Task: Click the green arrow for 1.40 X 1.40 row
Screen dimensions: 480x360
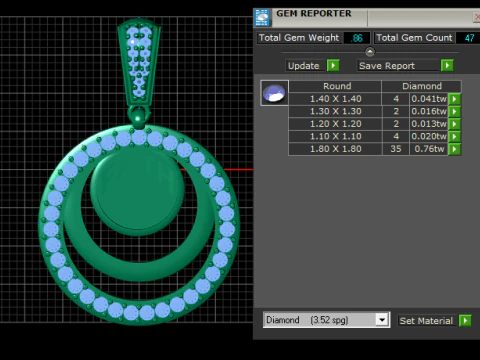Action: [455, 99]
